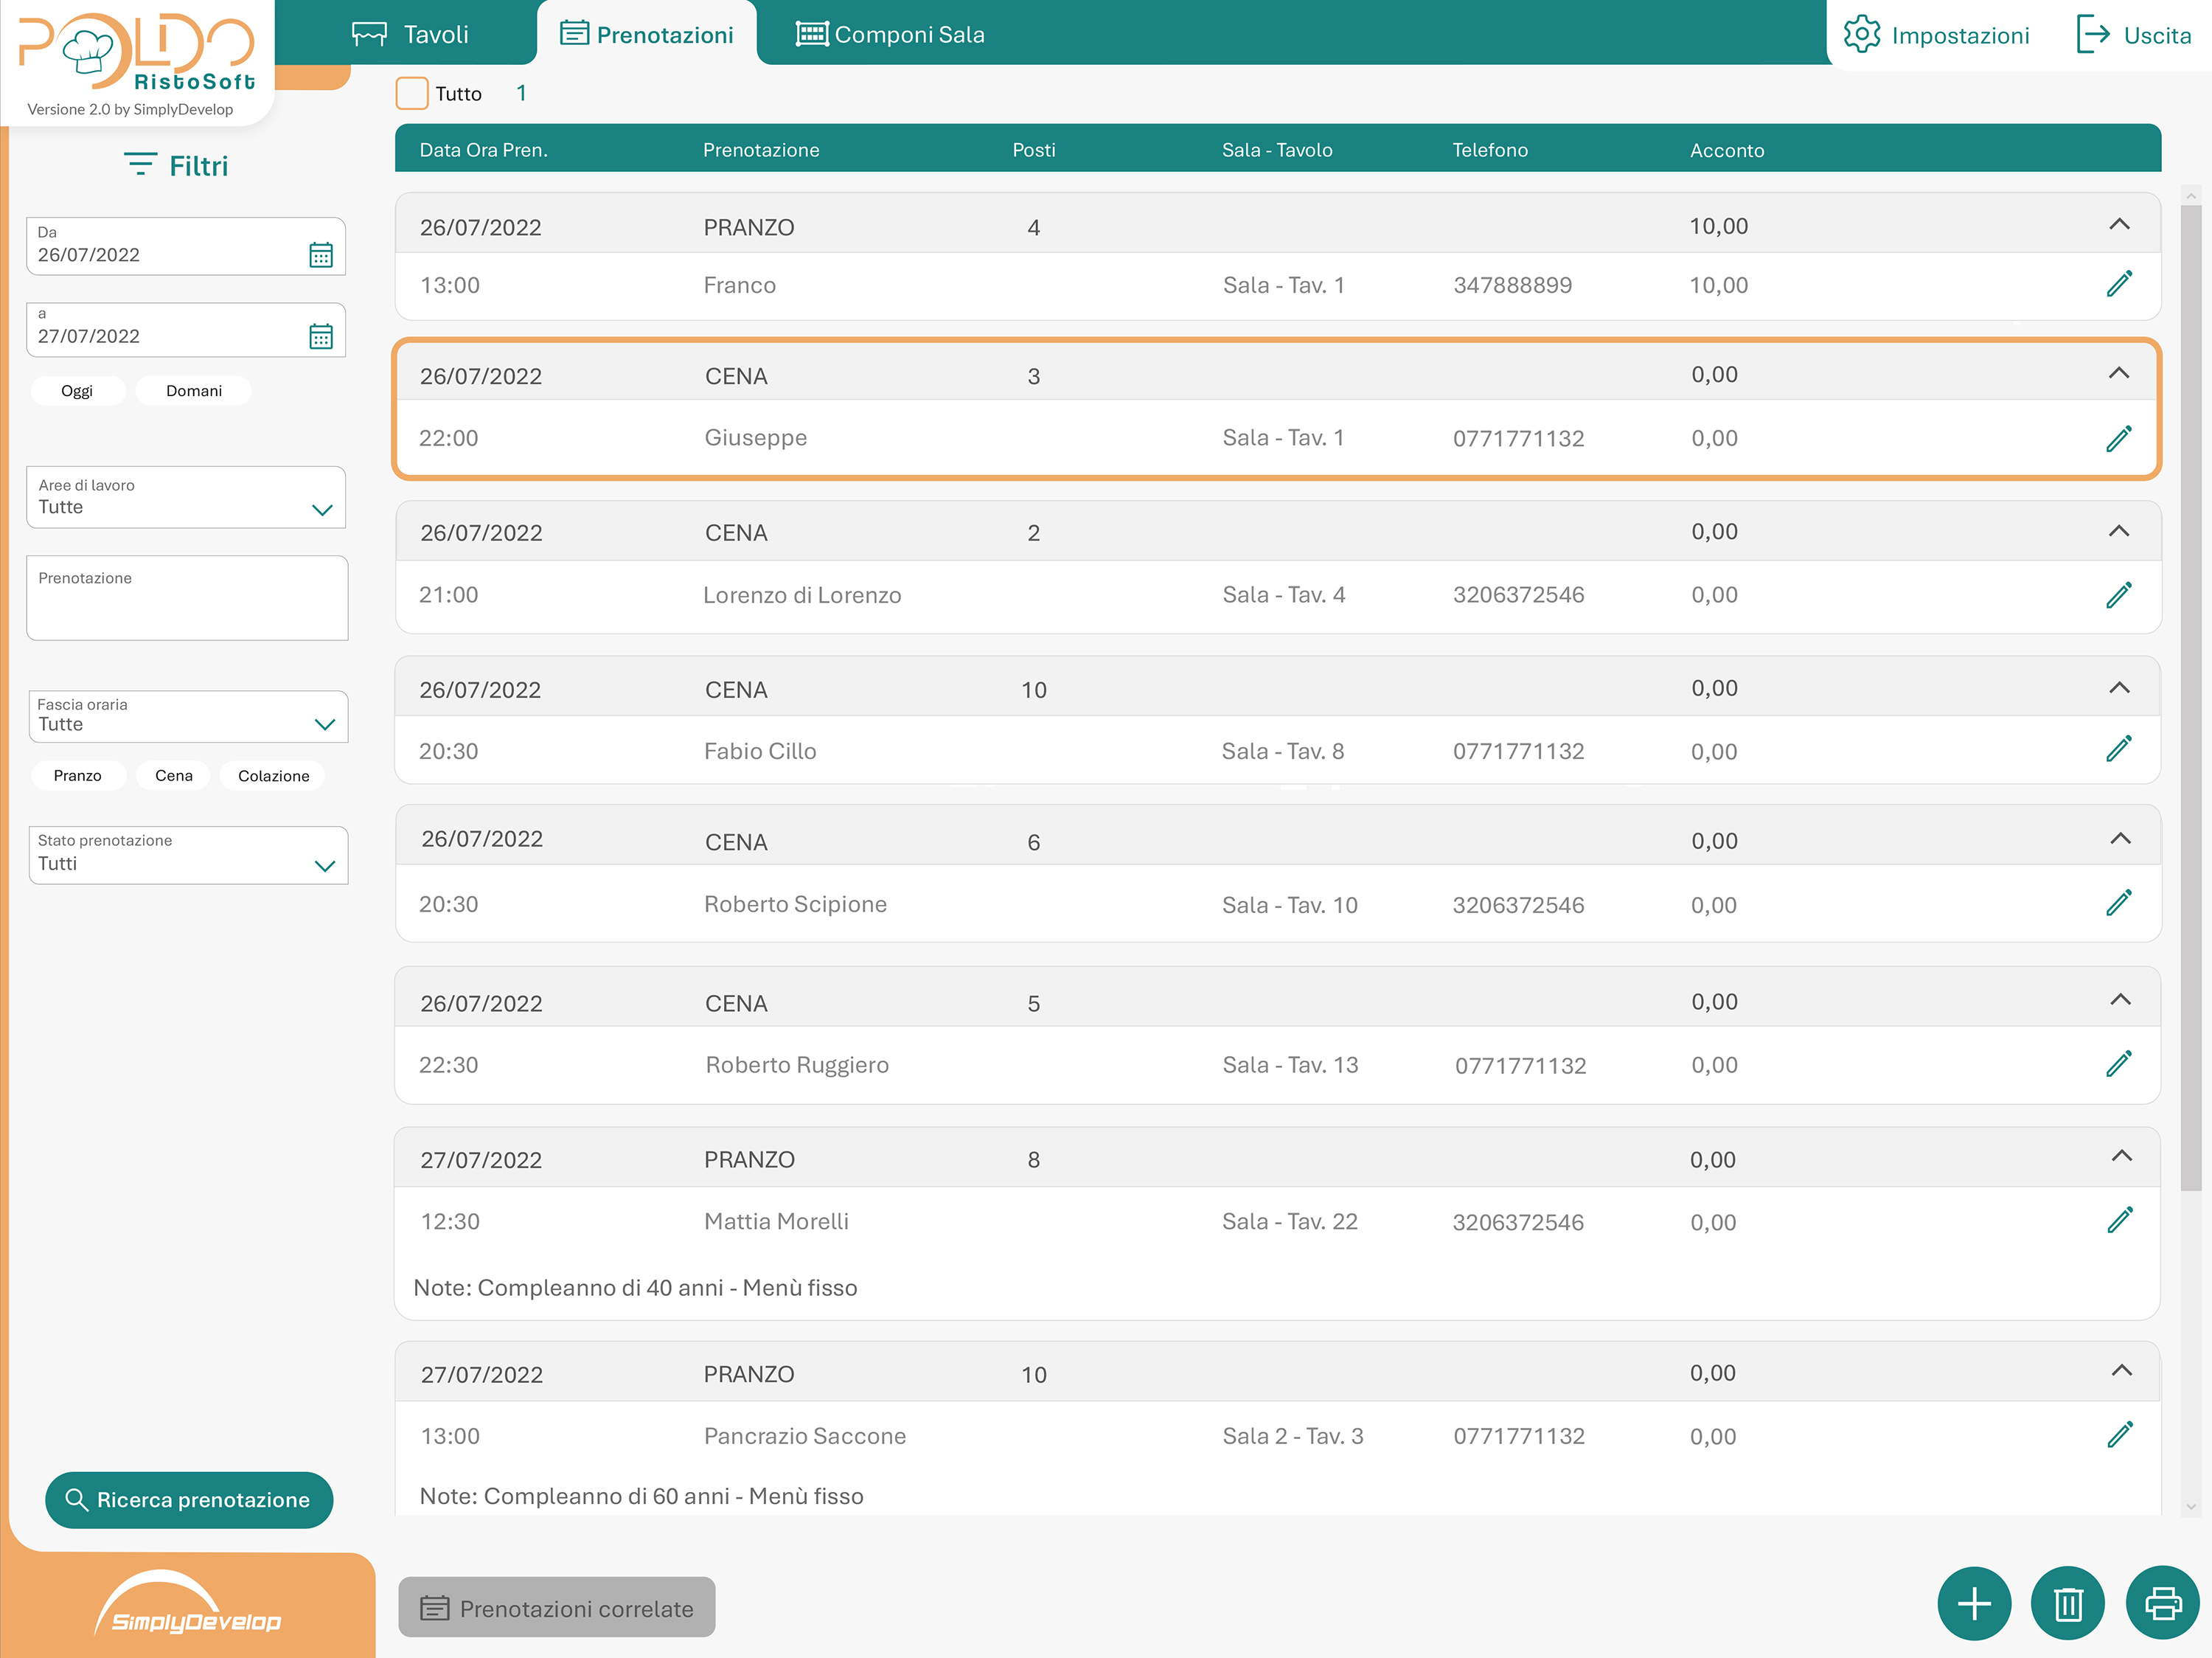This screenshot has height=1658, width=2212.
Task: Click the trash delete icon
Action: point(2067,1603)
